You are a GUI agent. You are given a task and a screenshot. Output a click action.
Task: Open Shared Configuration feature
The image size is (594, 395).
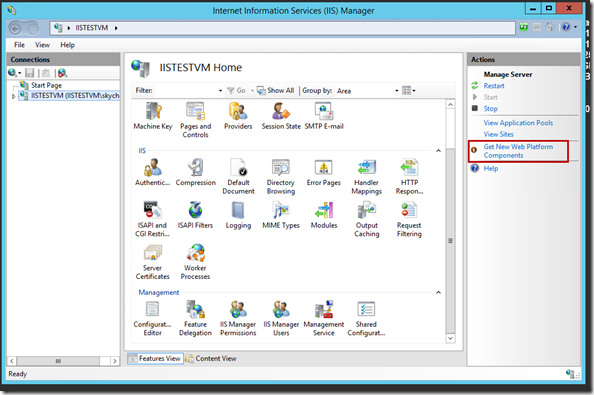pos(366,318)
